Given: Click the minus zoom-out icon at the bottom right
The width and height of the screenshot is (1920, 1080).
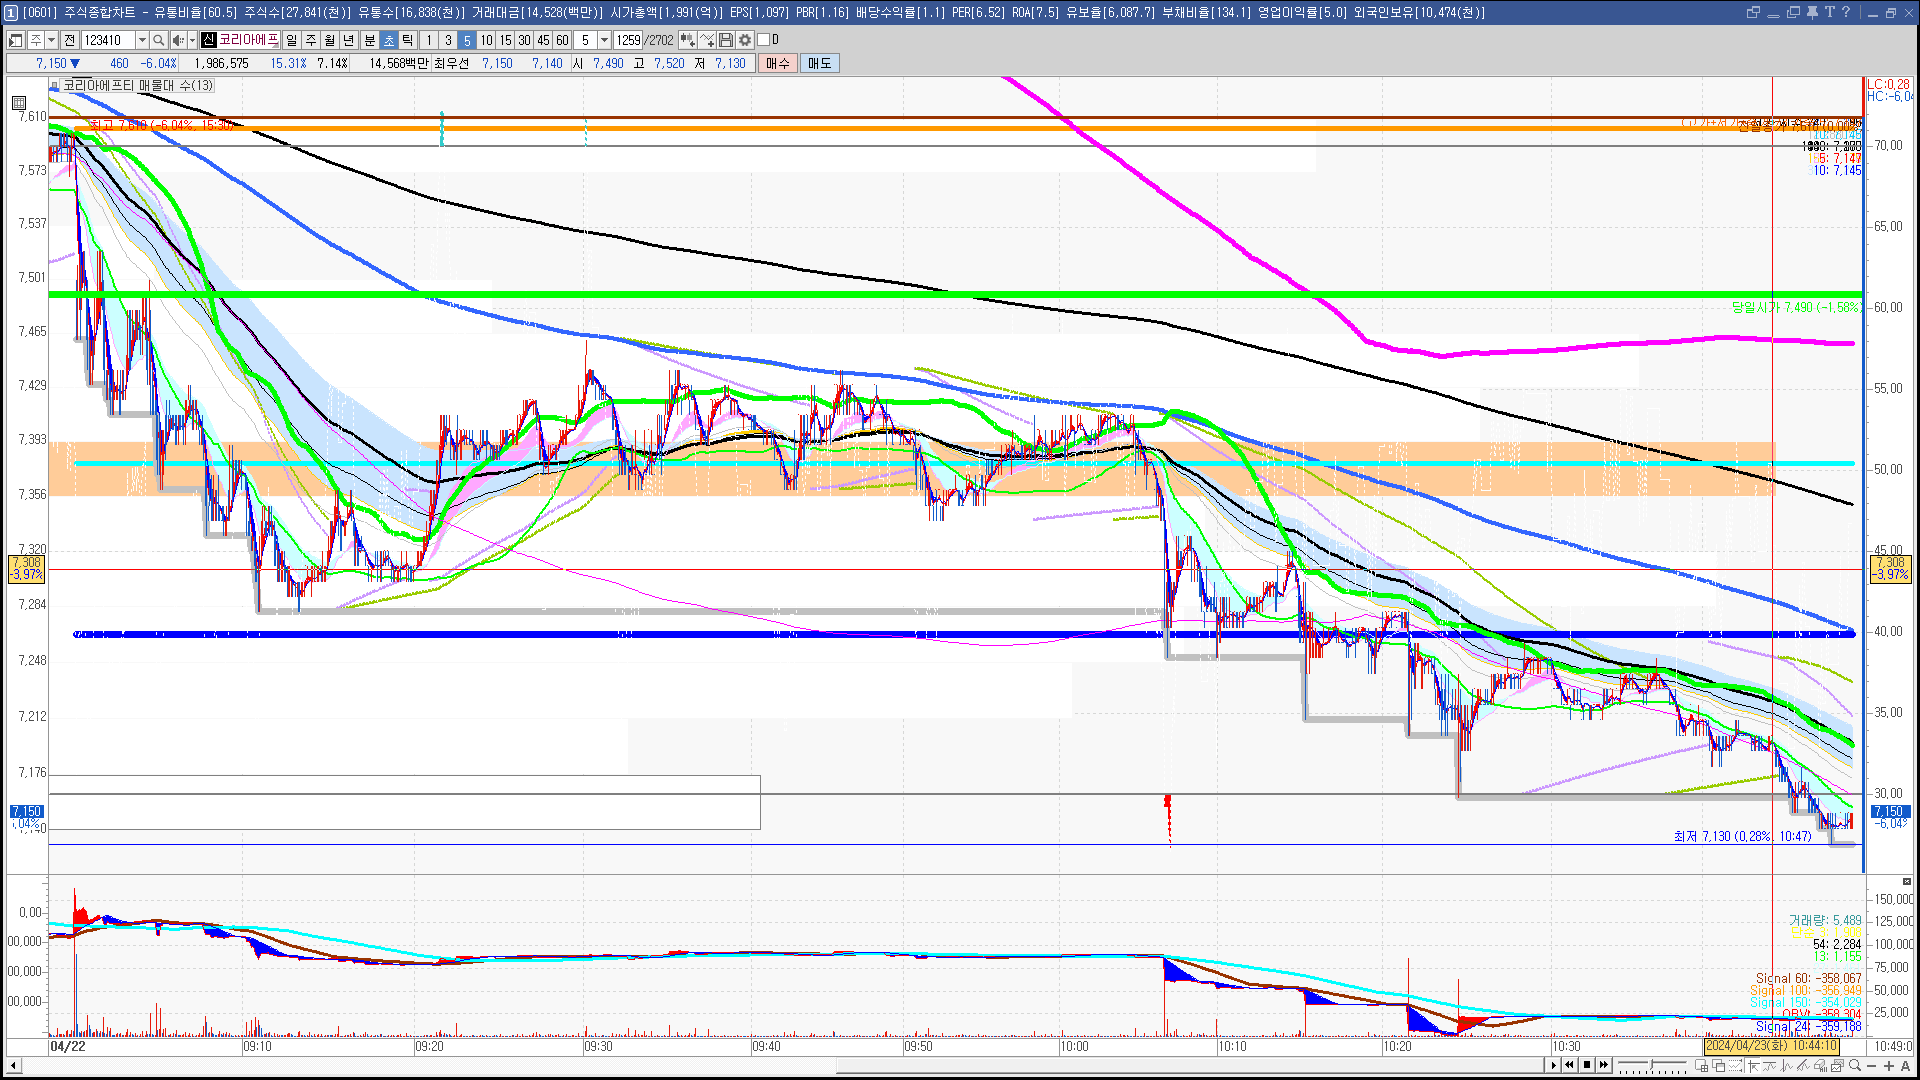Looking at the screenshot, I should (1872, 1066).
